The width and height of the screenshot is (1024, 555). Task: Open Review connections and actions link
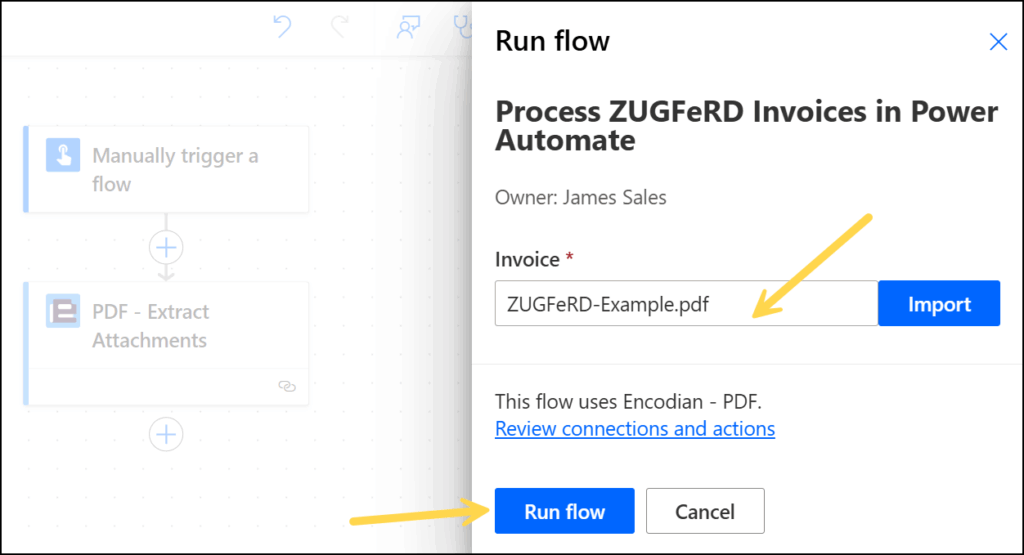[x=635, y=428]
